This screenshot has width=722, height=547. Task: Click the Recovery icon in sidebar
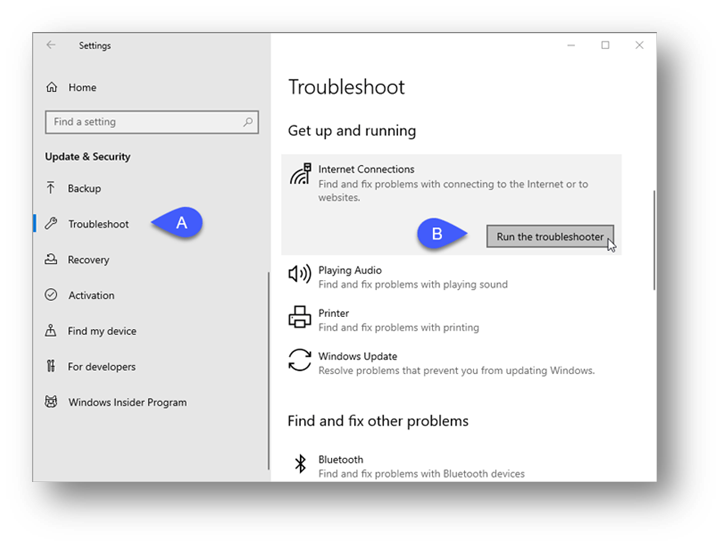(51, 259)
